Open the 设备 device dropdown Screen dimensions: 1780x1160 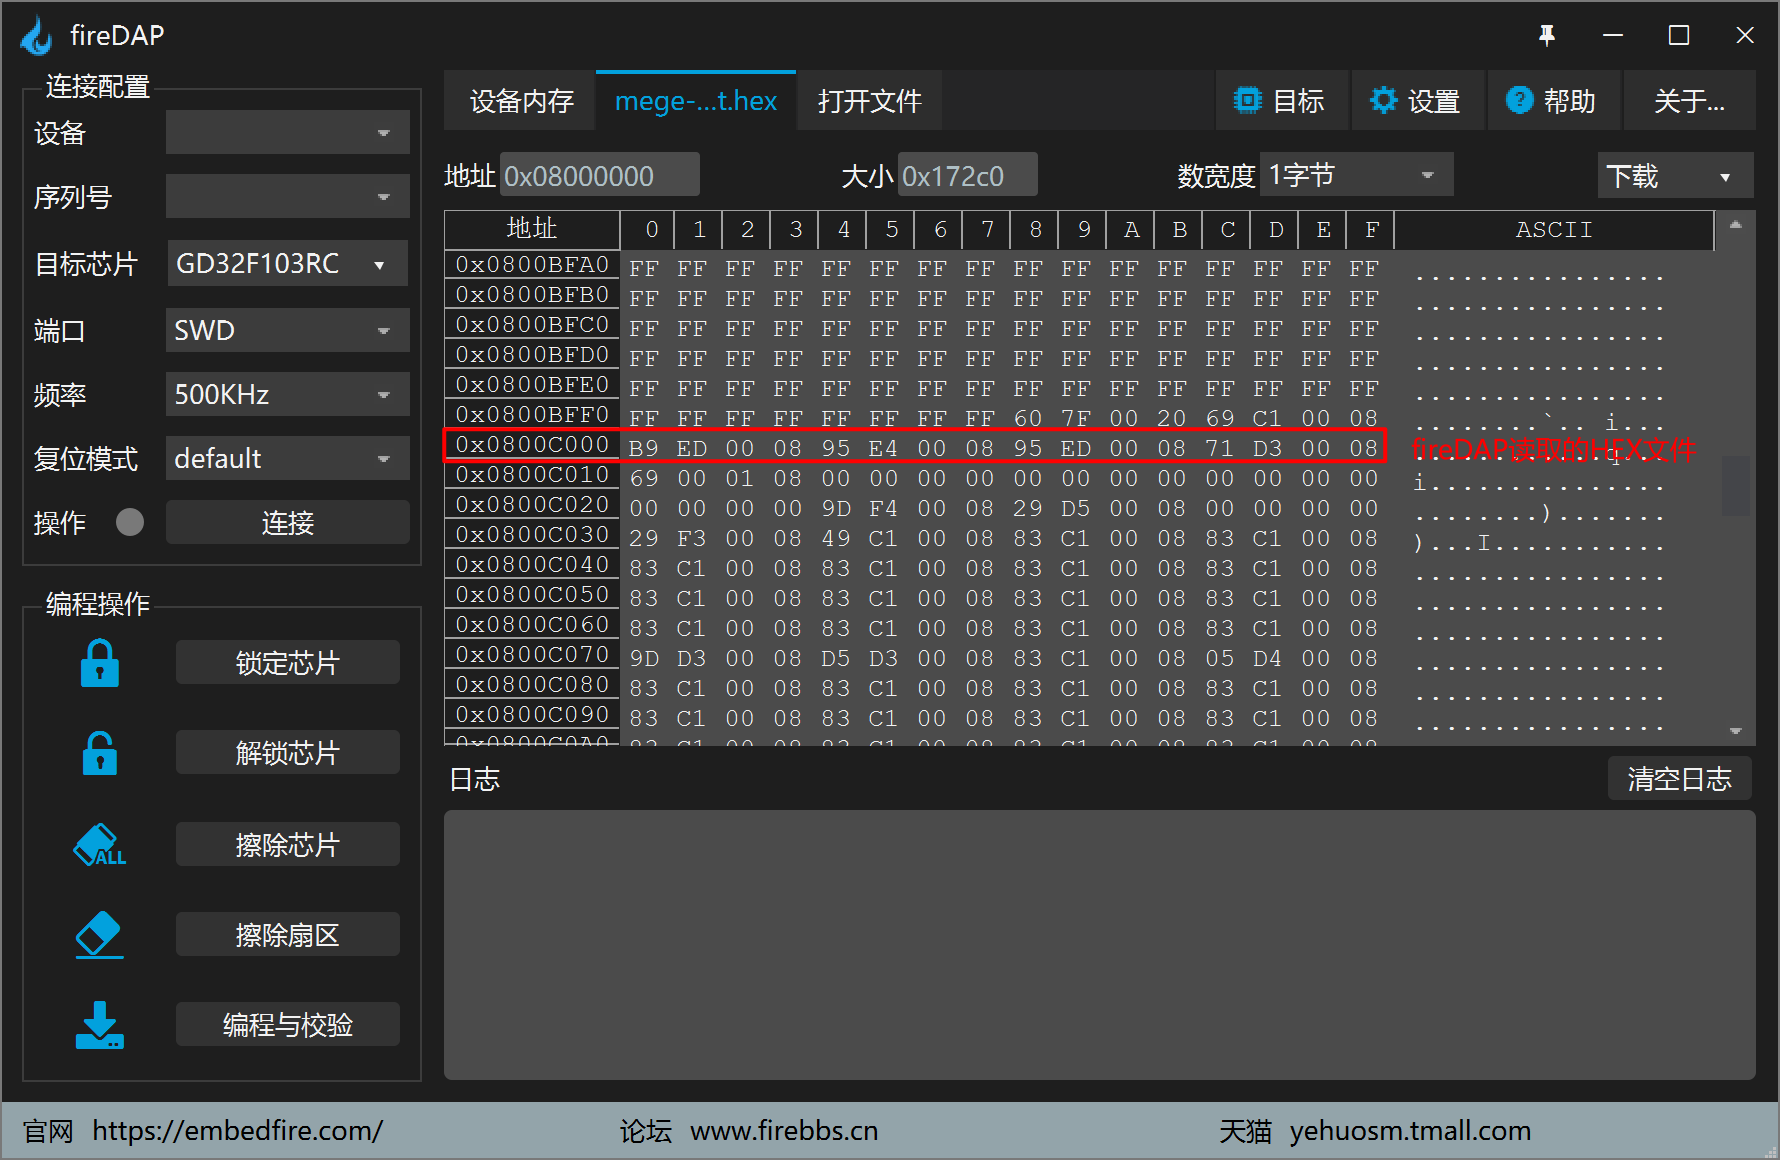[x=288, y=132]
